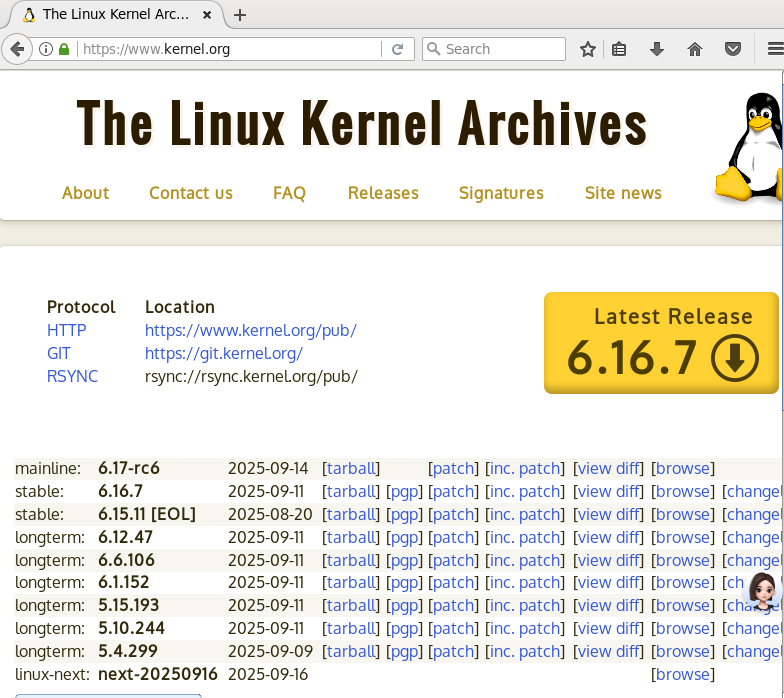Image resolution: width=784 pixels, height=698 pixels.
Task: Open pgp signature for stable 6.16.7
Action: point(404,492)
